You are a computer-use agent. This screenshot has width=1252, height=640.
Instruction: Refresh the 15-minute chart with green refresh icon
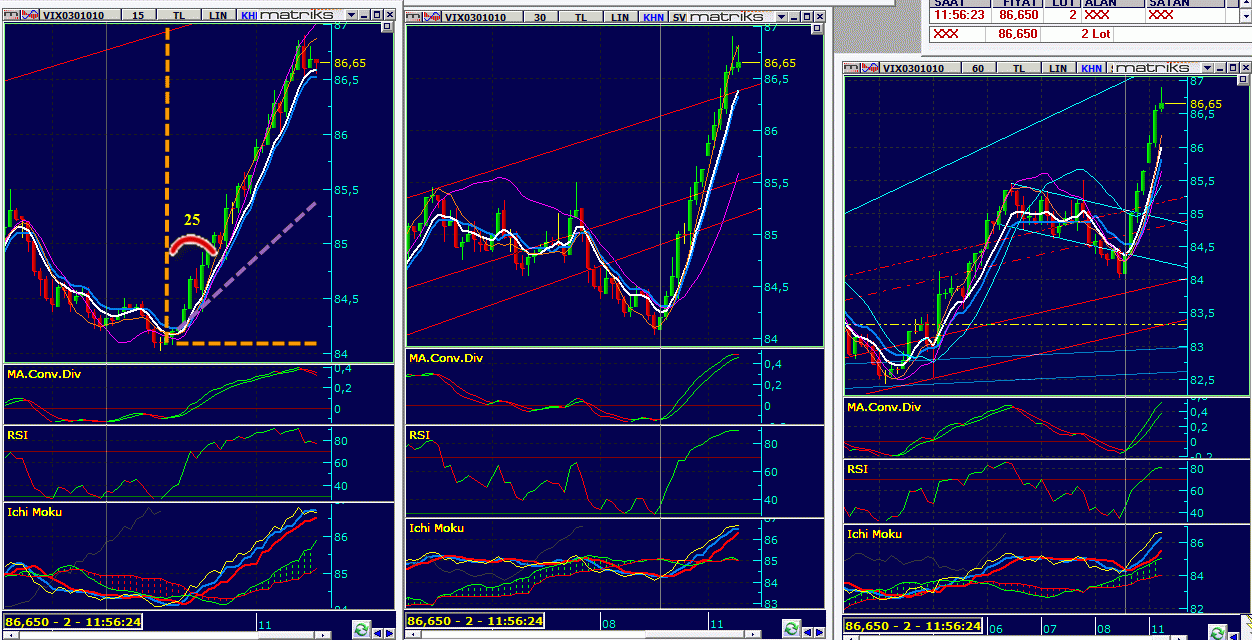point(360,629)
